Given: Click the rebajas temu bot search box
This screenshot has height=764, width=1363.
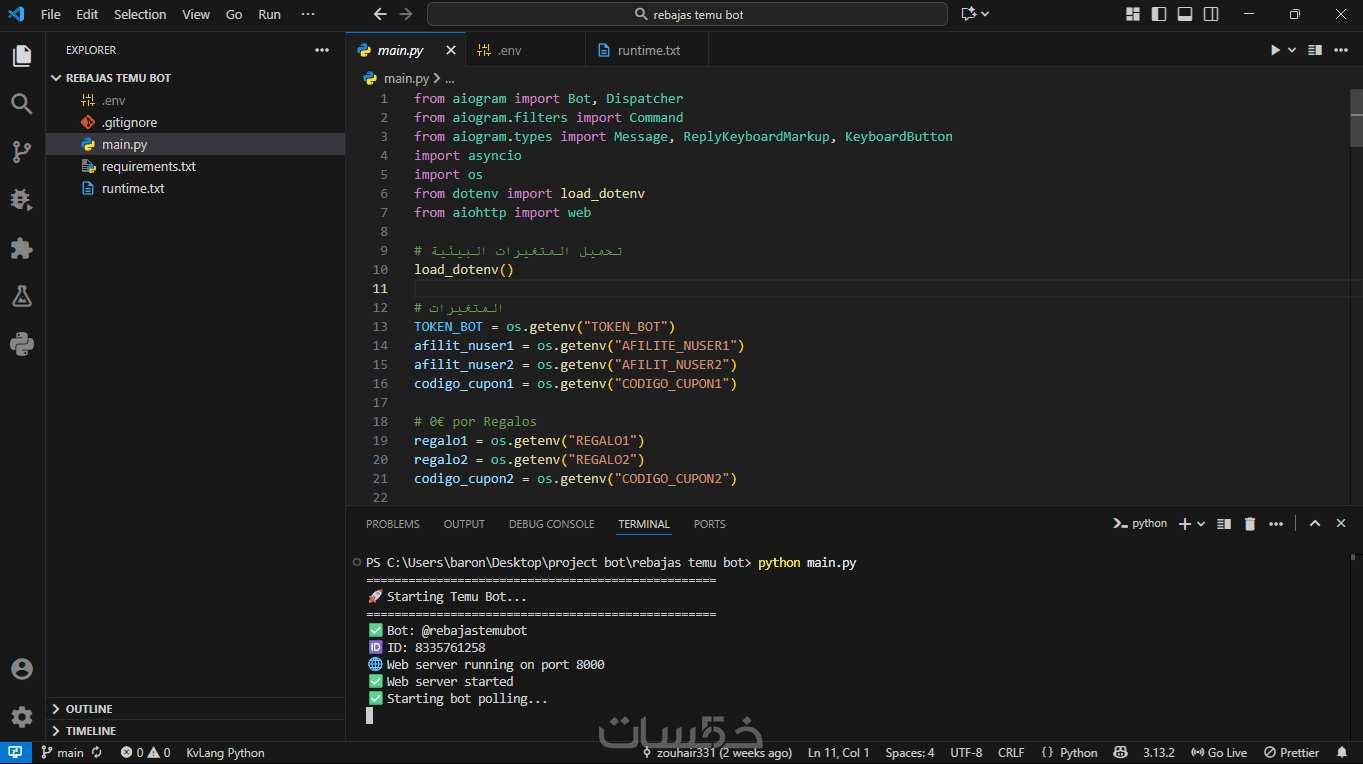Looking at the screenshot, I should click(687, 14).
